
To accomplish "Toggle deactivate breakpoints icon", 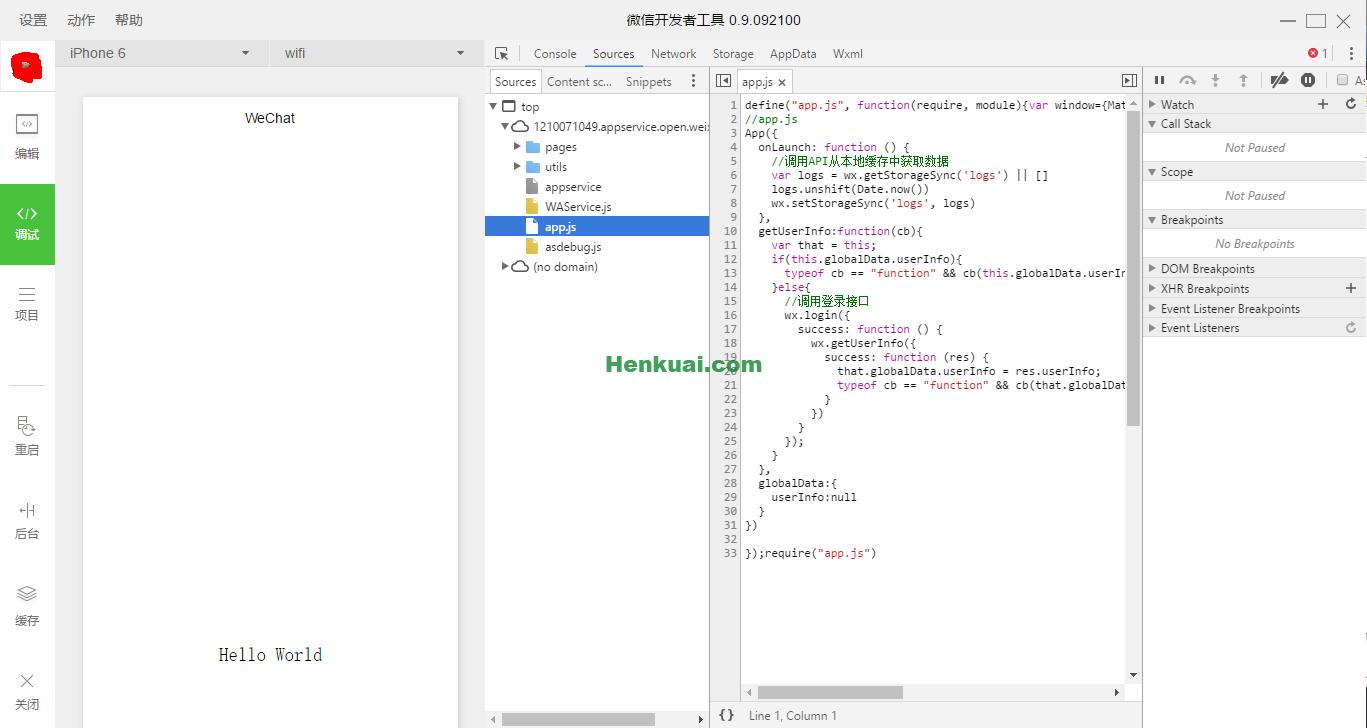I will (x=1279, y=80).
